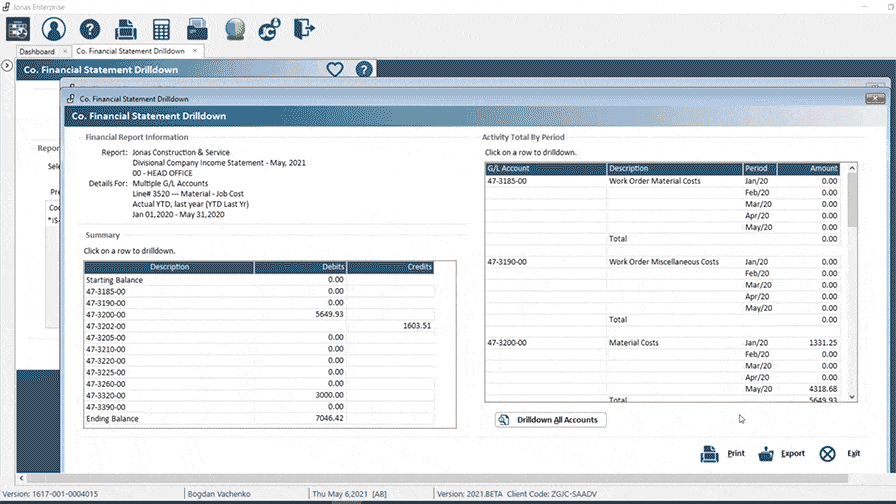Click the 1331.25 amount for Jan/20
Image resolution: width=896 pixels, height=504 pixels.
pyautogui.click(x=823, y=343)
